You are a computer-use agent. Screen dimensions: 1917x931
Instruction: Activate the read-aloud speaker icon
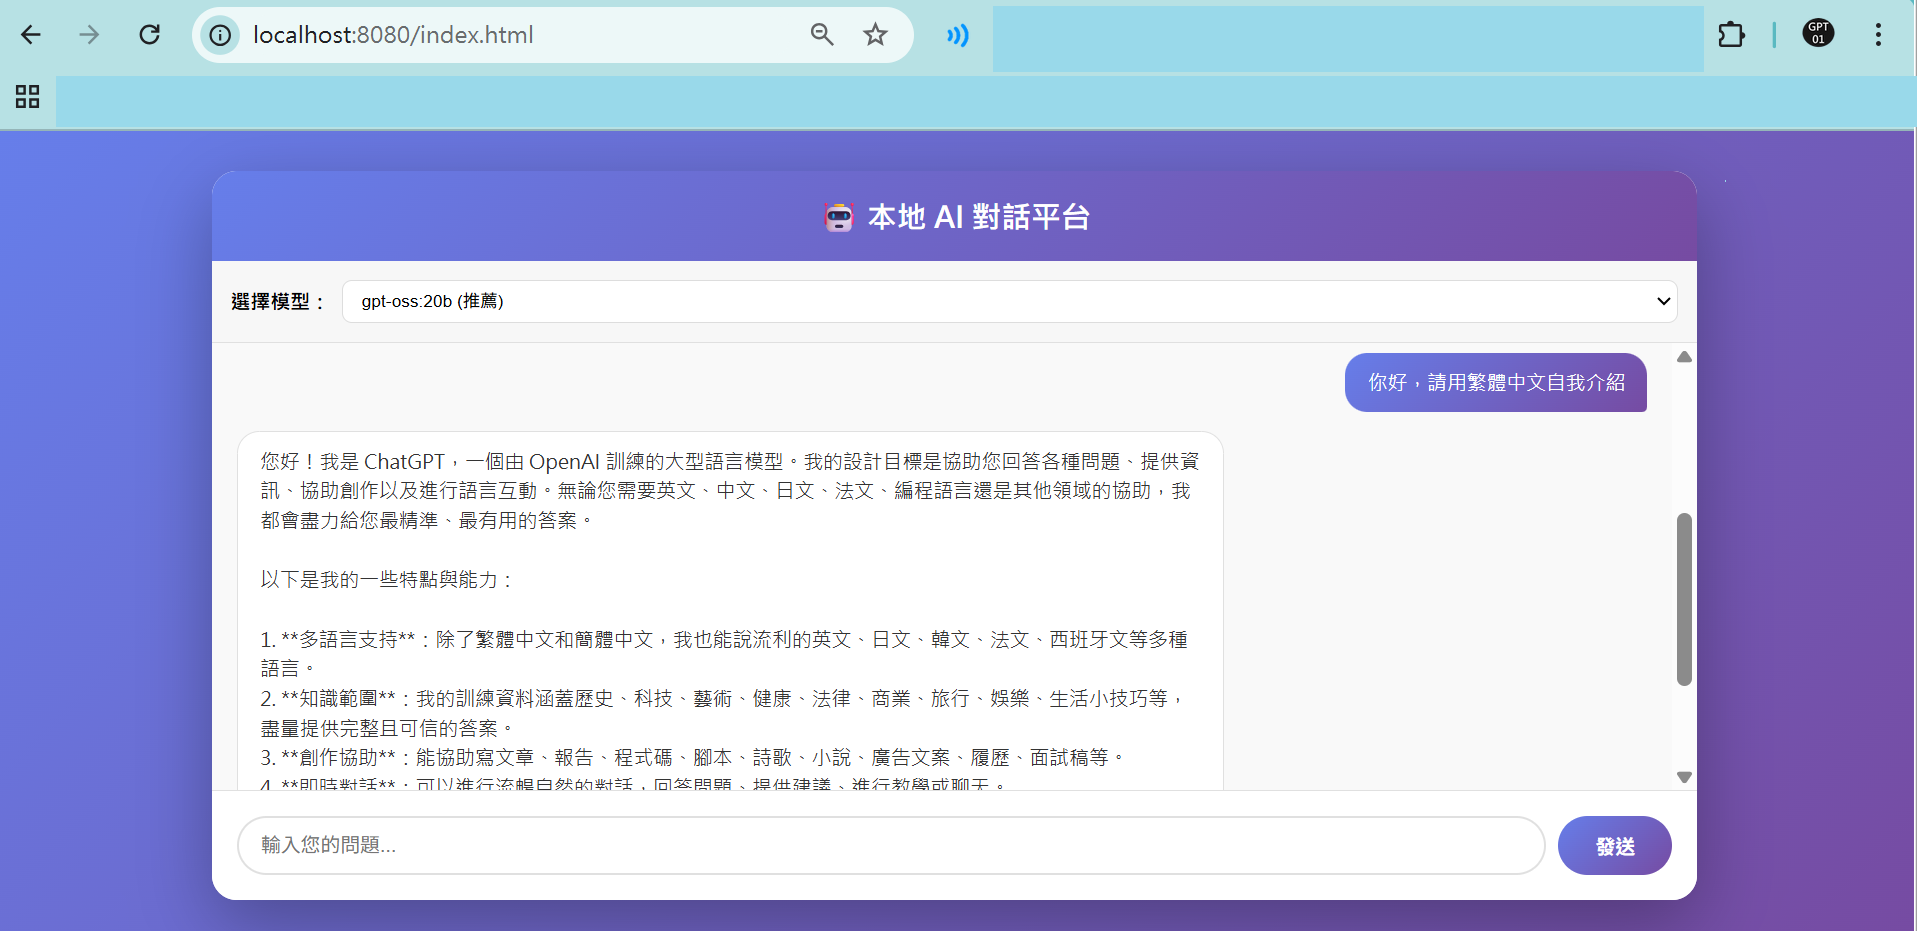pyautogui.click(x=956, y=34)
